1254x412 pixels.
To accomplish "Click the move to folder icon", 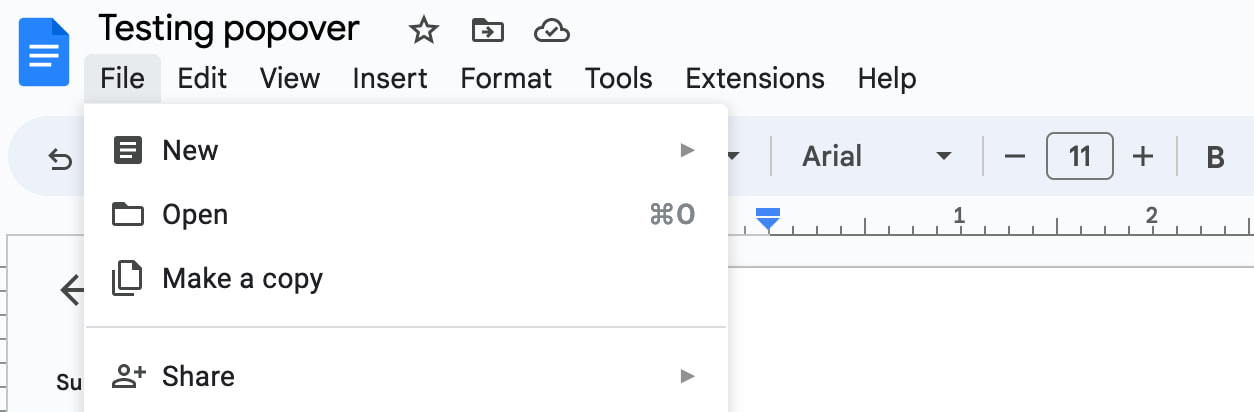I will pyautogui.click(x=488, y=31).
